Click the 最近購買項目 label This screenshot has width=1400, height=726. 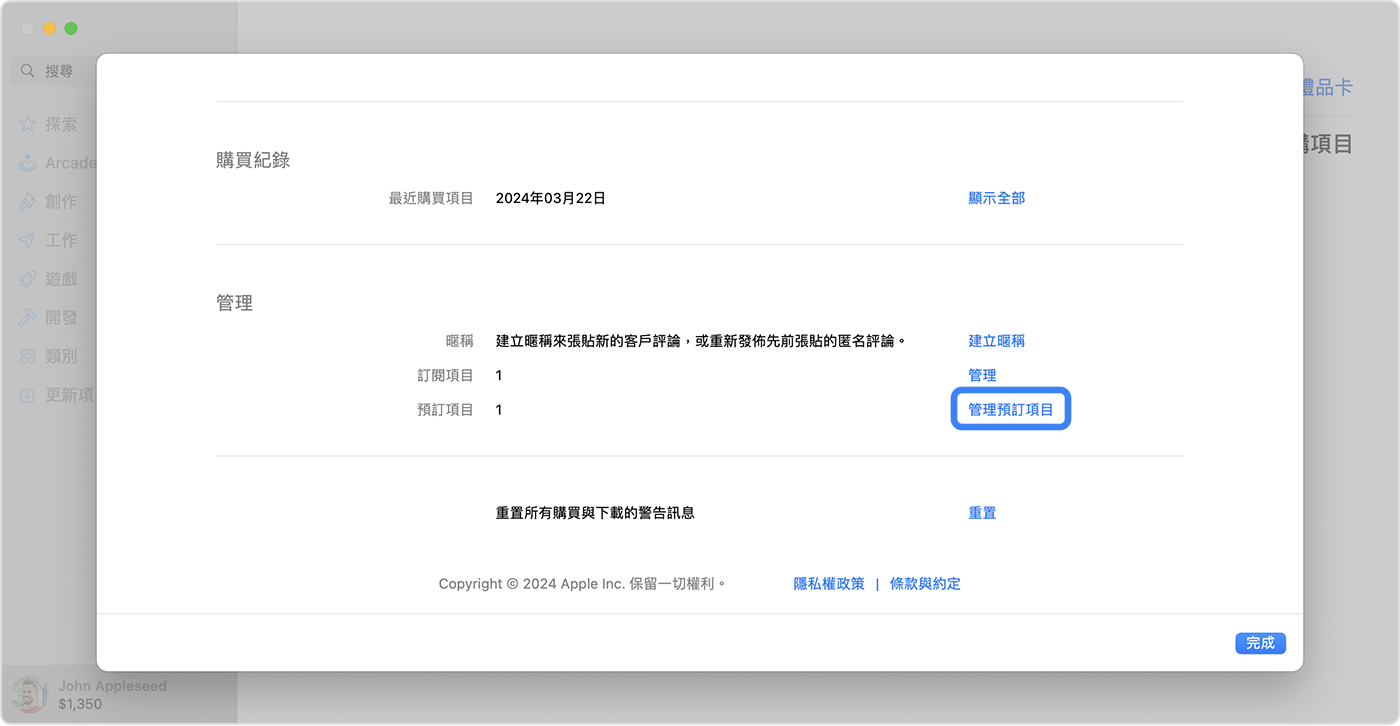[431, 198]
